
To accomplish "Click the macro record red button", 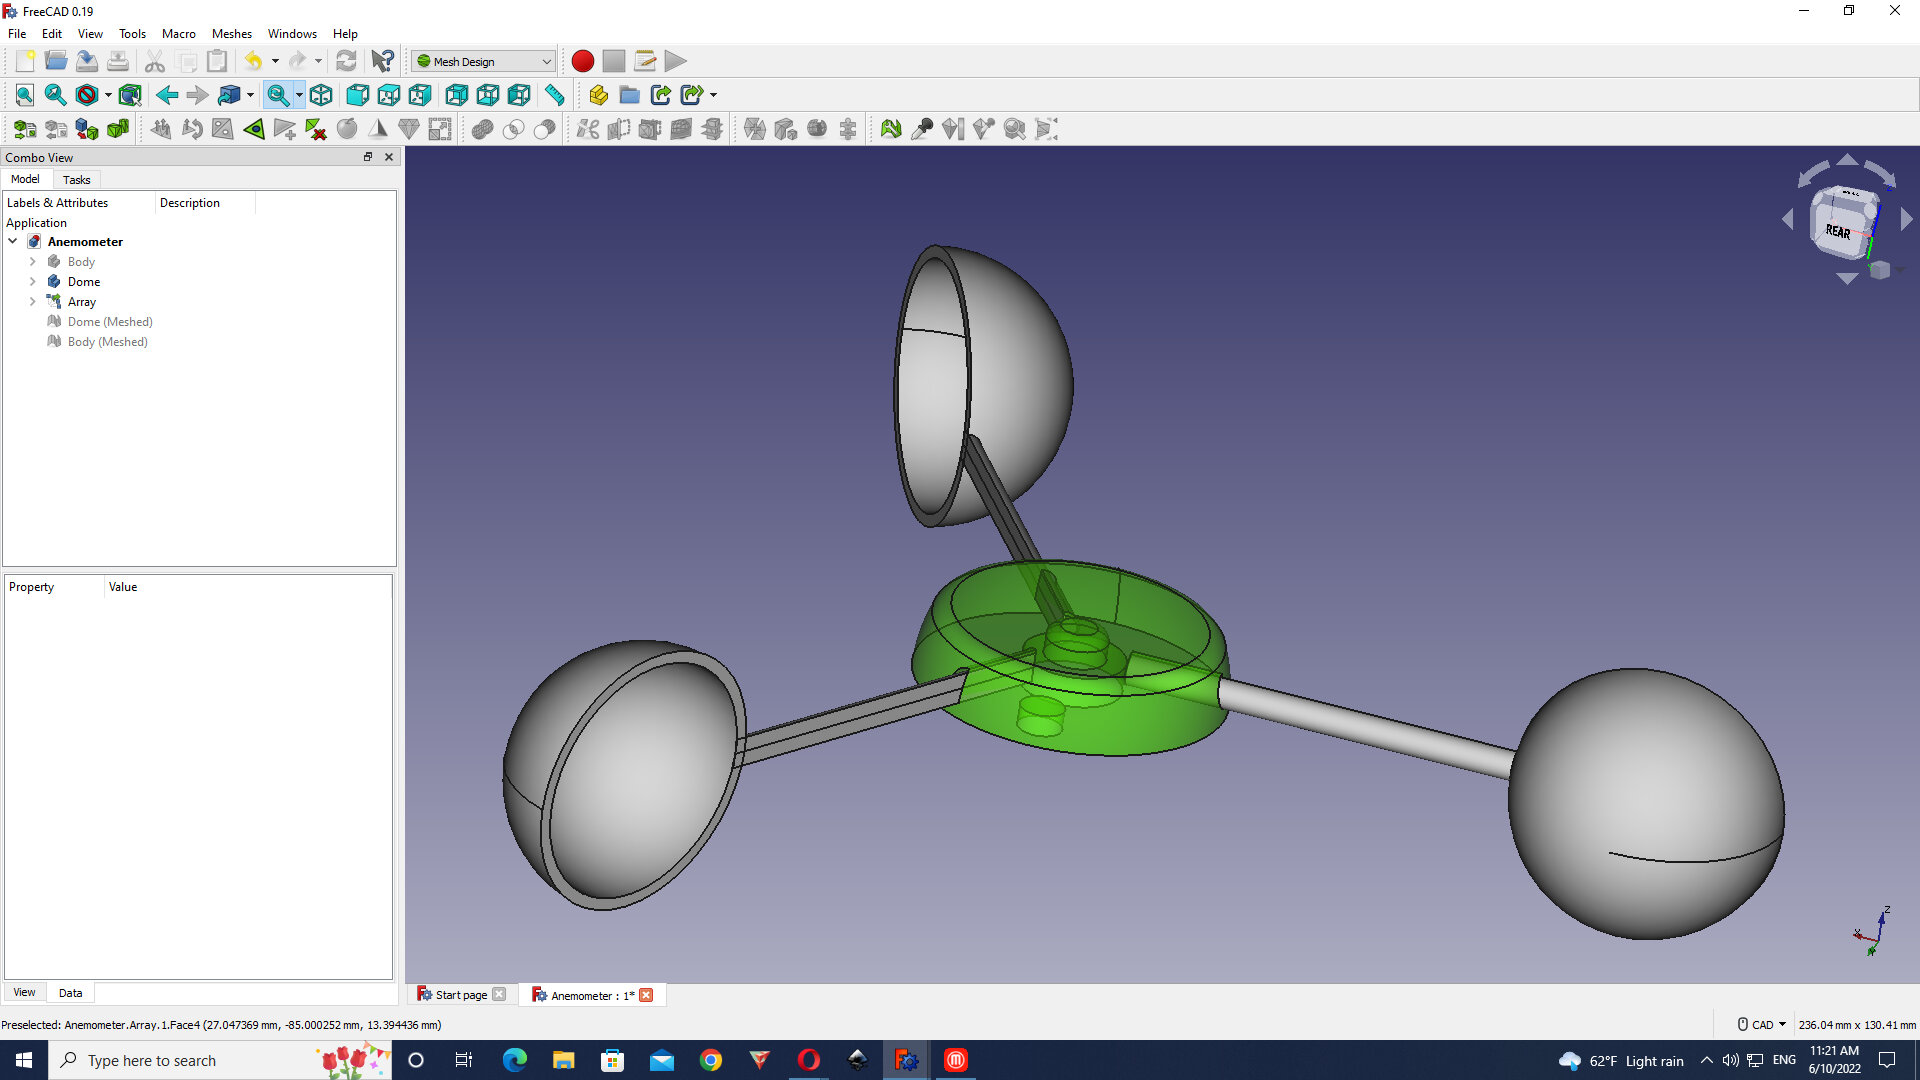I will (582, 61).
